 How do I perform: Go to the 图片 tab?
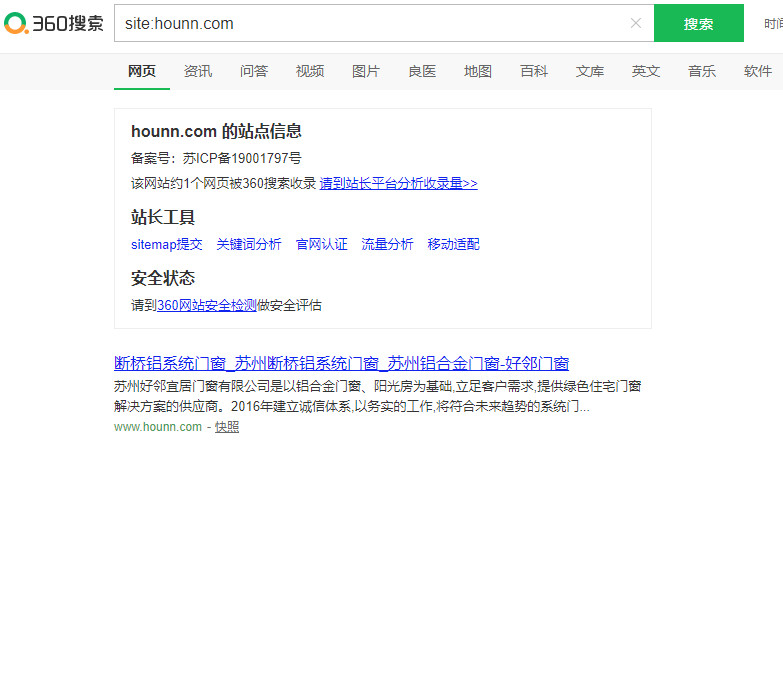(366, 71)
